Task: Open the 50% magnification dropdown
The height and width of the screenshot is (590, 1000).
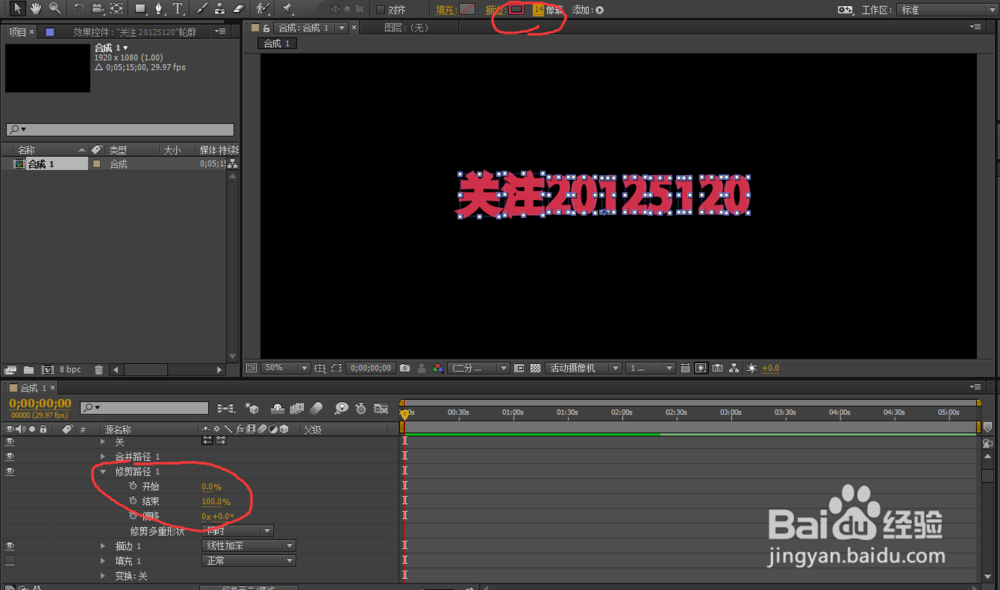Action: click(285, 368)
